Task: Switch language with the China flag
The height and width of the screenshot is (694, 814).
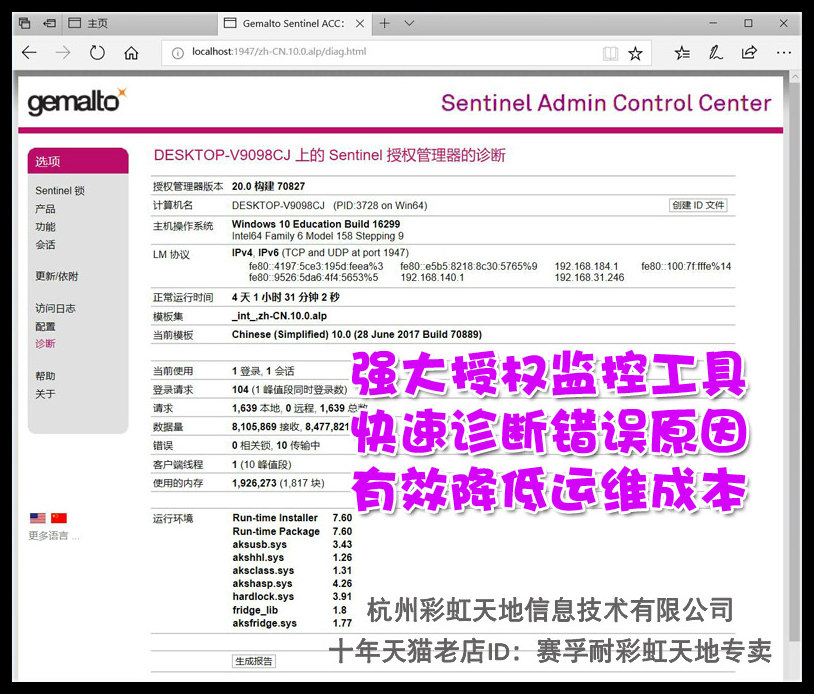Action: coord(59,518)
